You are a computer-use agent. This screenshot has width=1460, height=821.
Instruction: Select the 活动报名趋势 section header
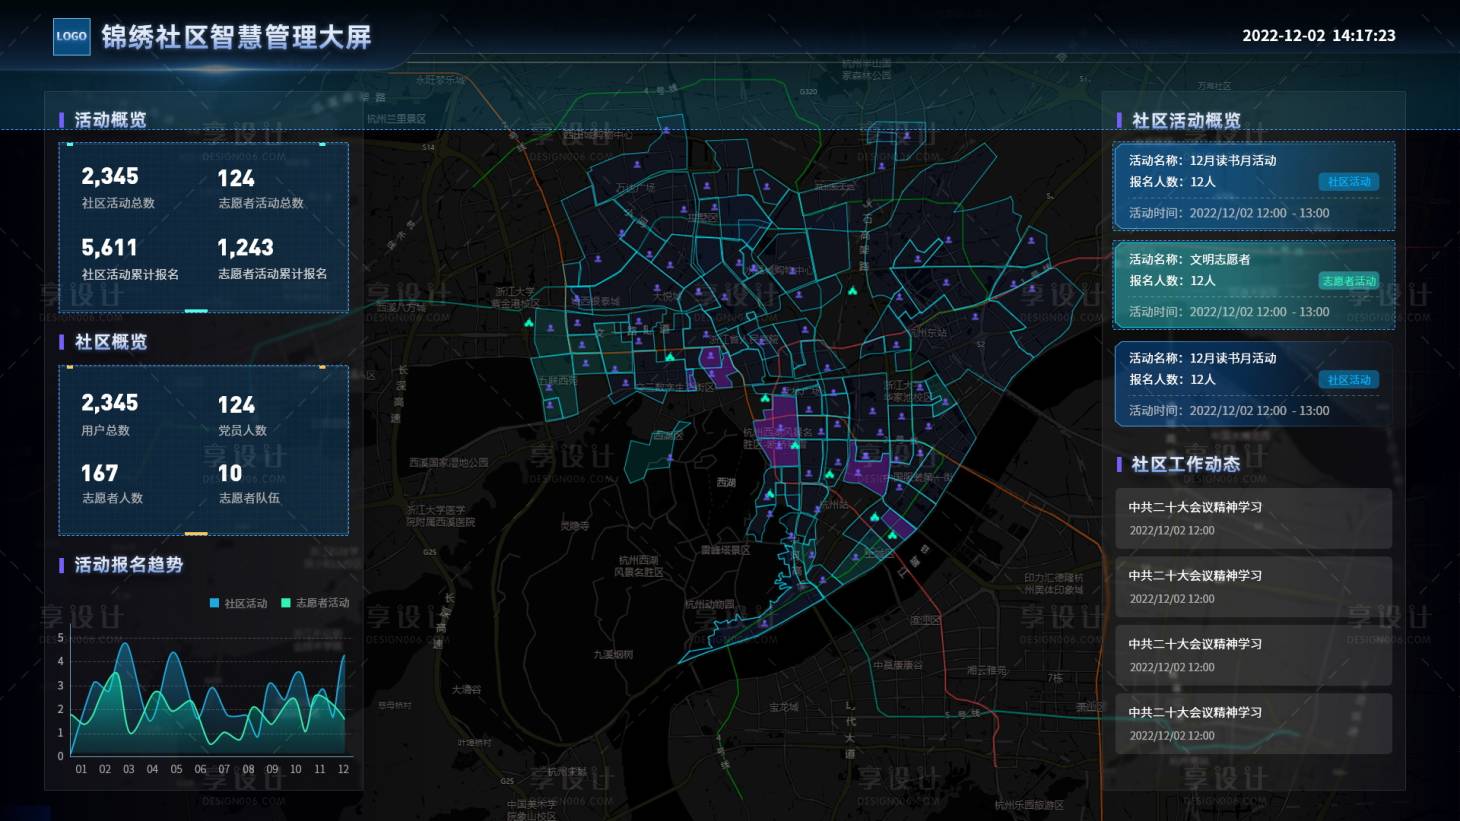128,565
